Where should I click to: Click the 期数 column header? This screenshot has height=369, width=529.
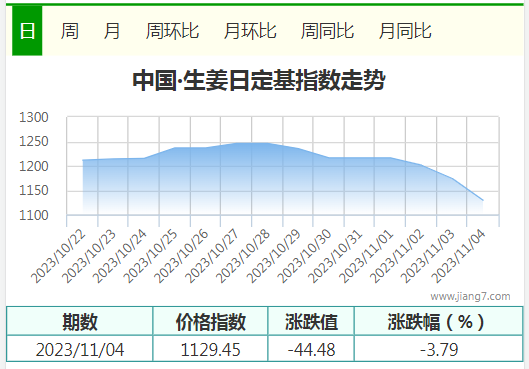(80, 321)
